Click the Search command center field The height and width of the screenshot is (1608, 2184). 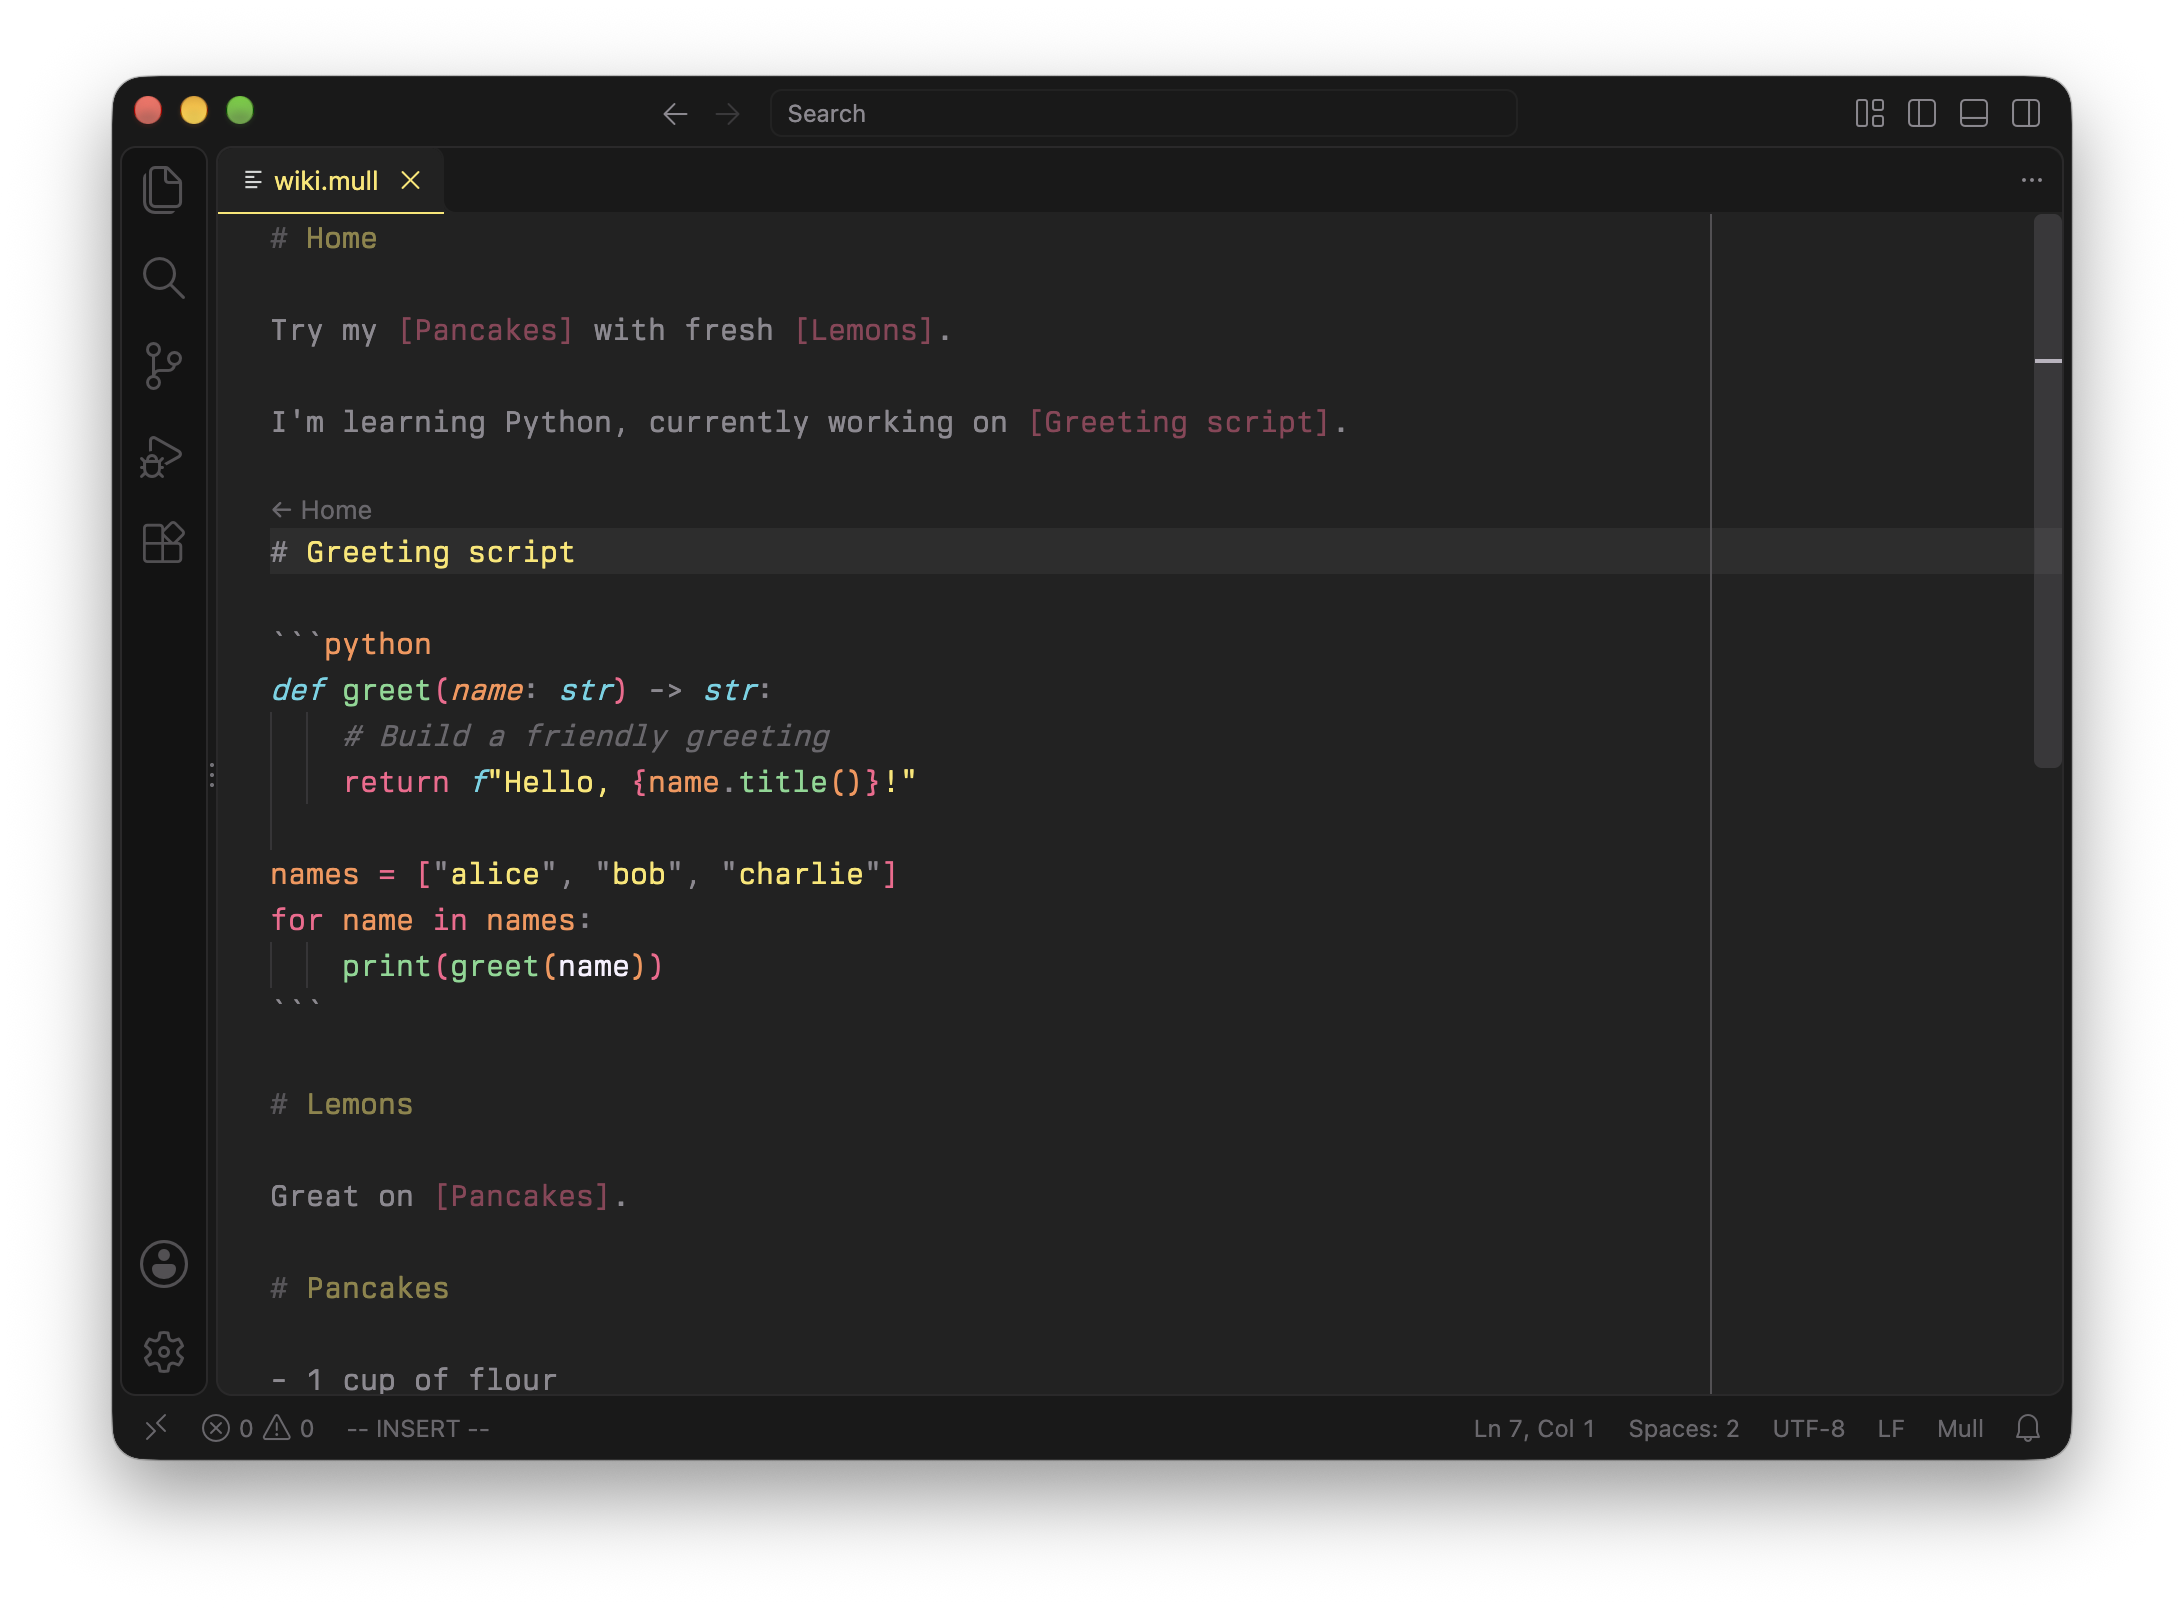1143,114
